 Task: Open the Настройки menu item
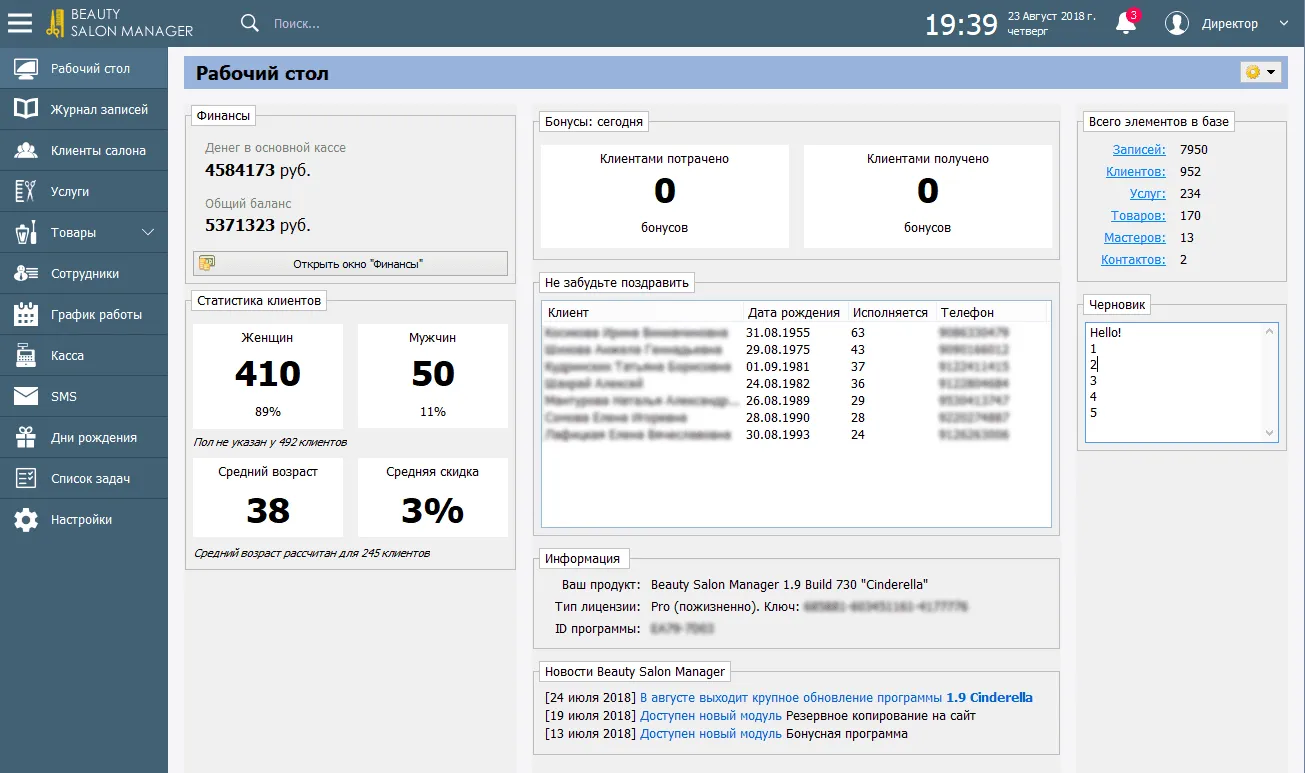tap(84, 520)
